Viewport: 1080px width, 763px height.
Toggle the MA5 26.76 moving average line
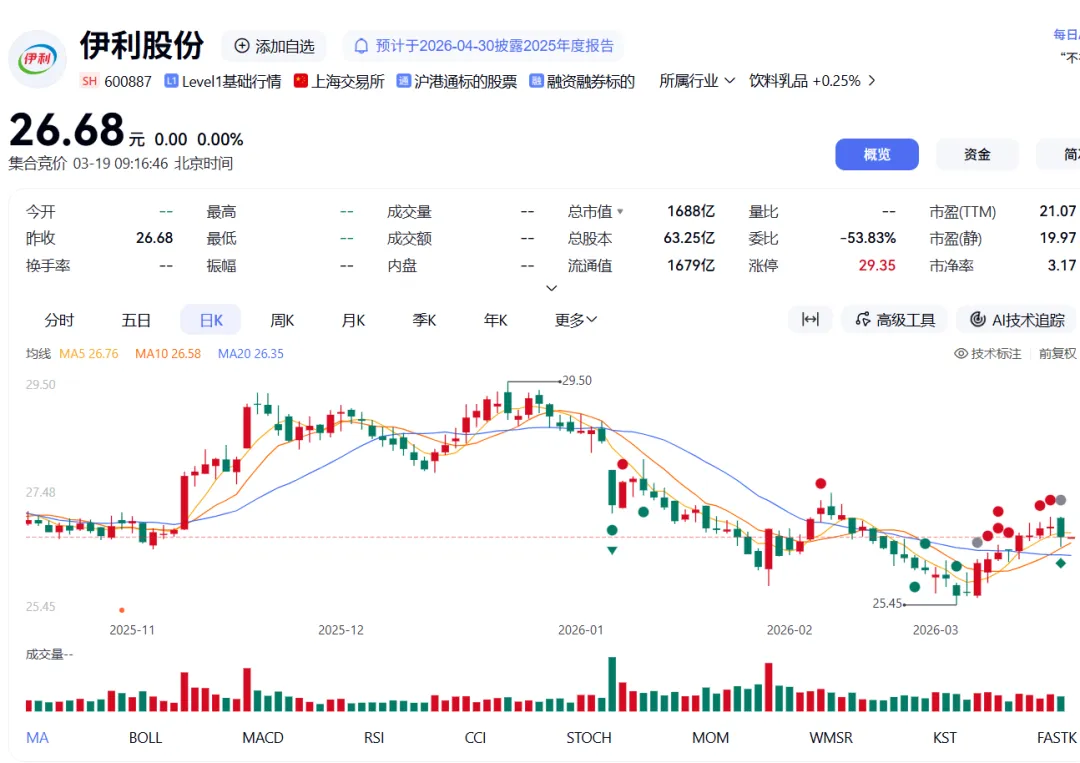click(x=88, y=353)
